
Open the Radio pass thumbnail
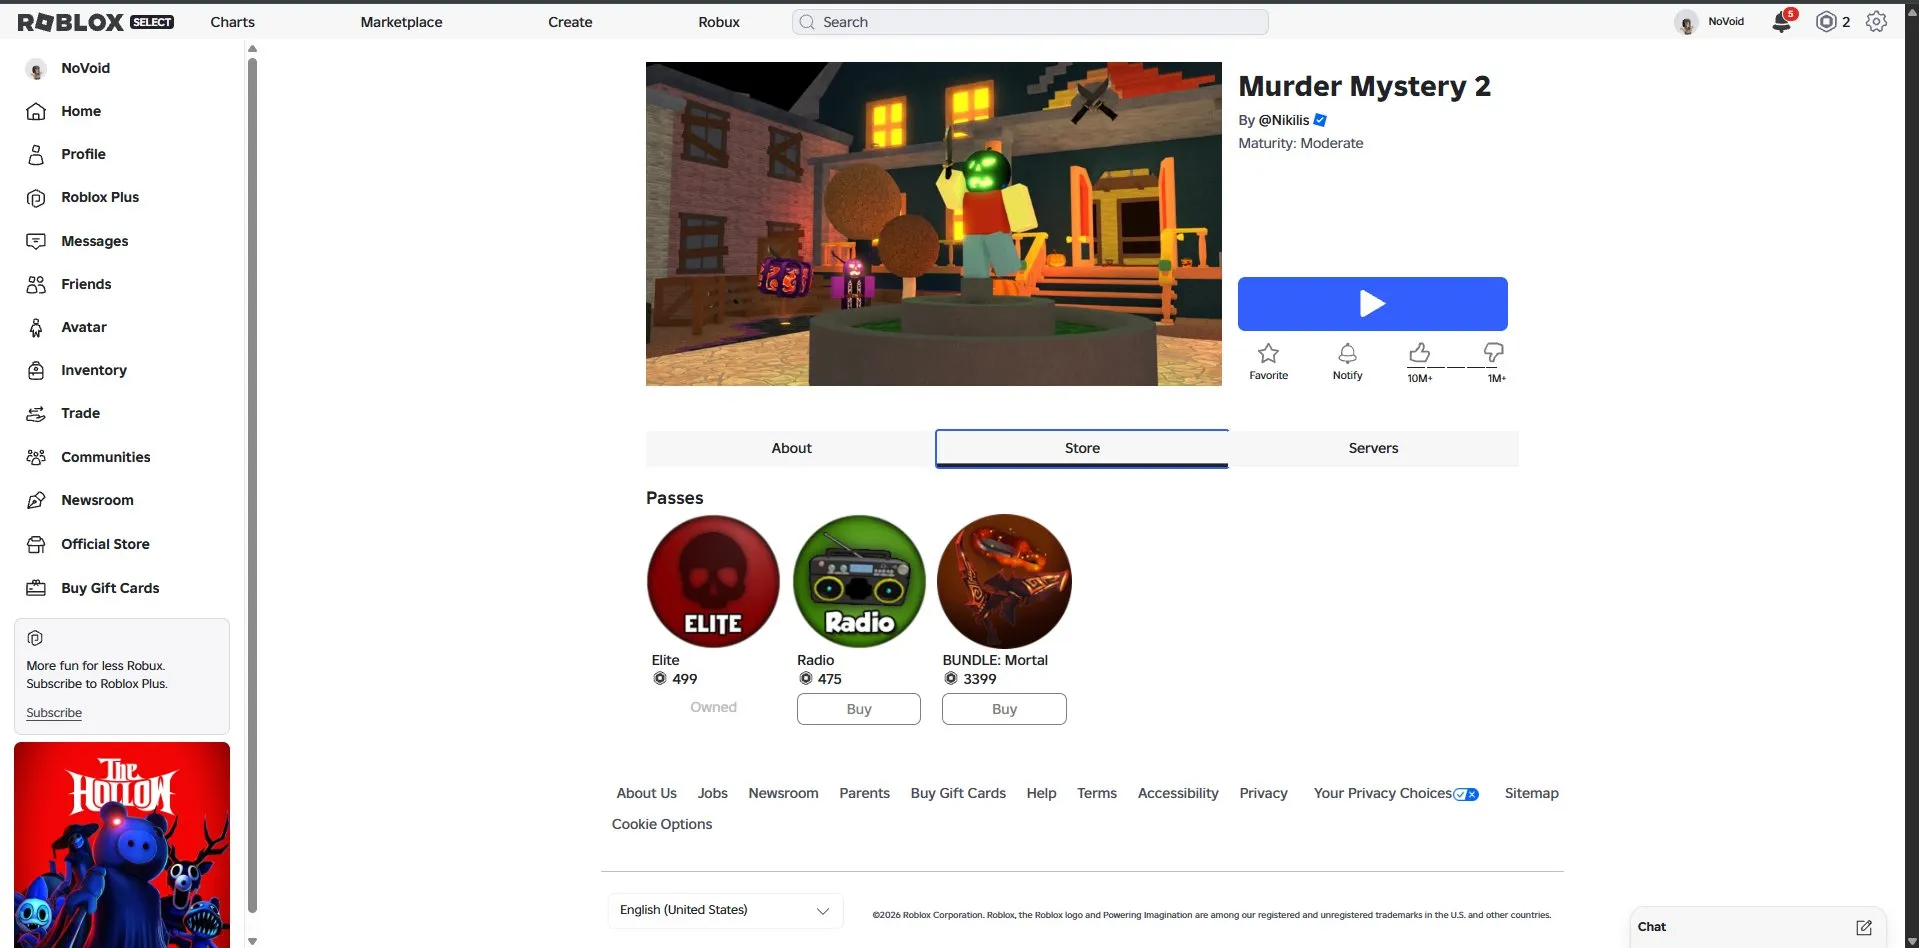(859, 581)
